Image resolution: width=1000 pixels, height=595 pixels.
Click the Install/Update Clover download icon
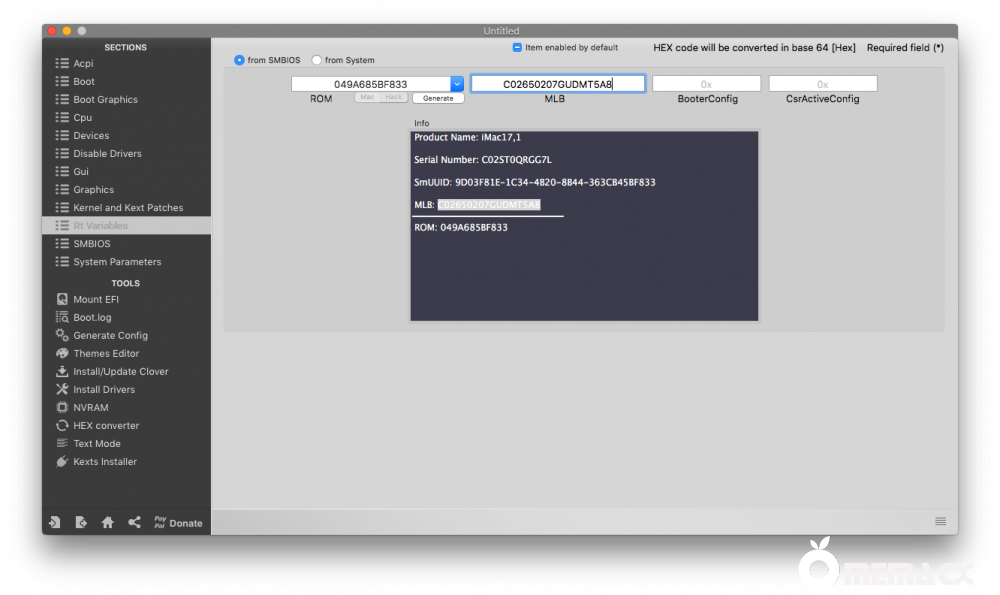pyautogui.click(x=62, y=371)
